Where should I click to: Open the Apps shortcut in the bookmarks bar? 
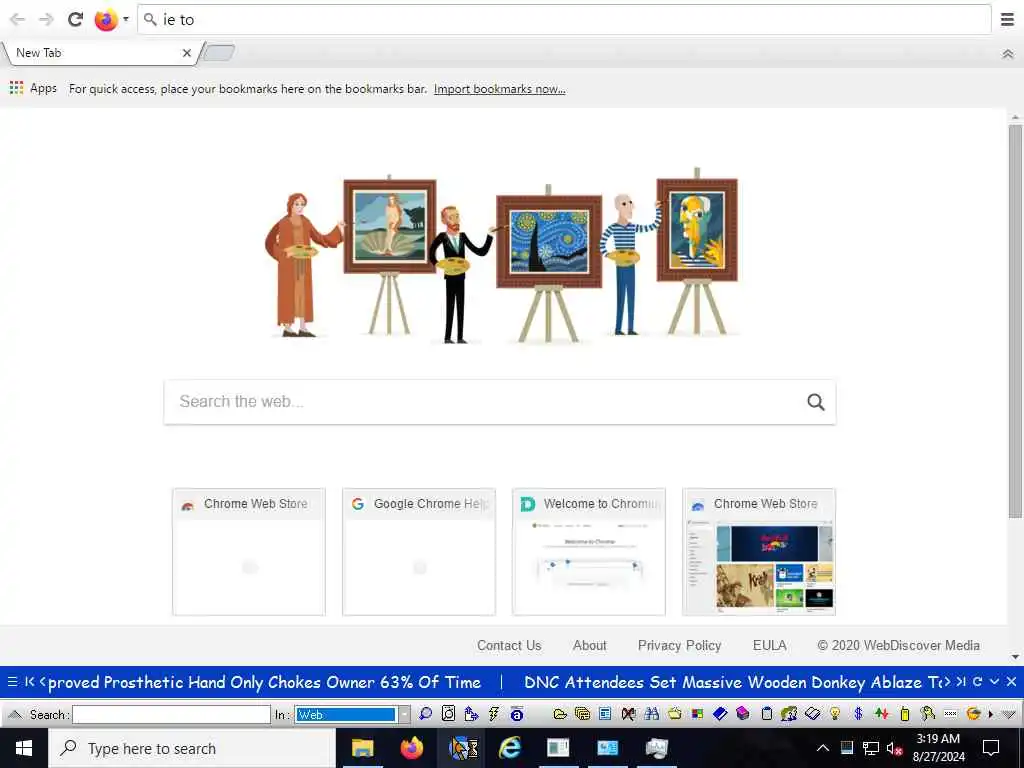[33, 88]
